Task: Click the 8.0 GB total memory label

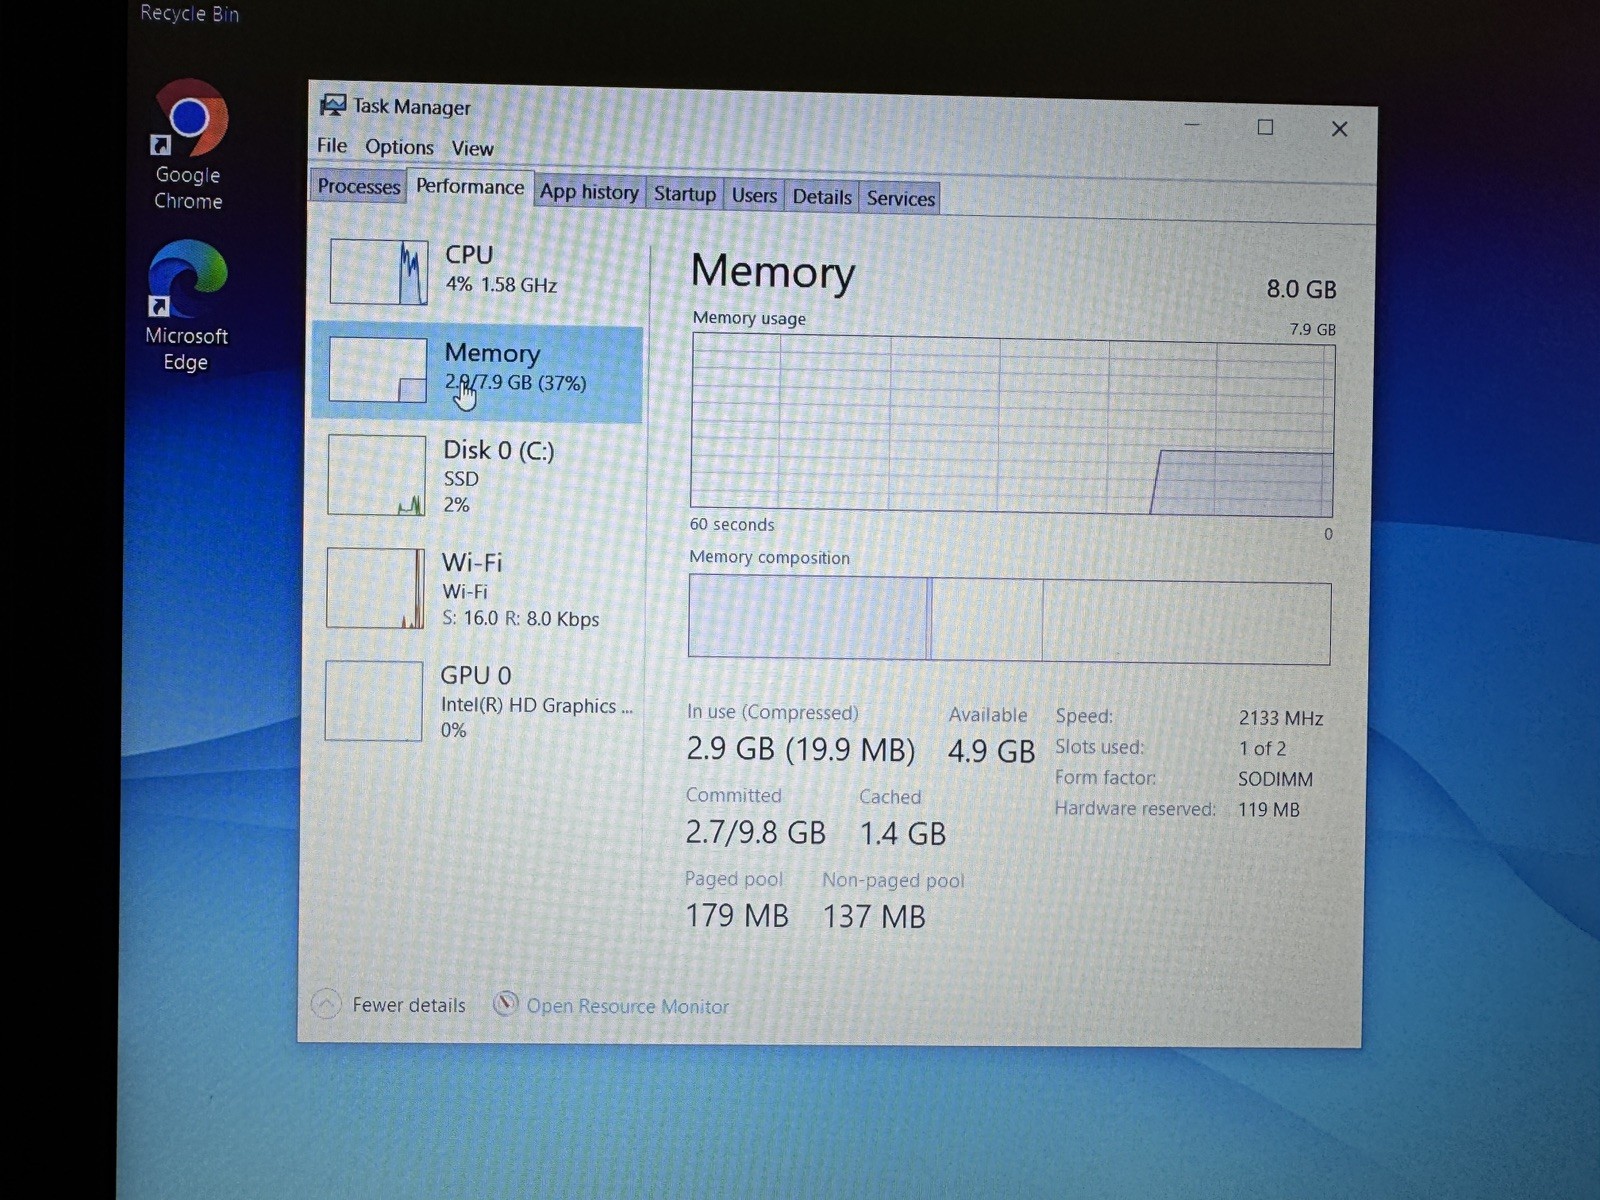Action: pos(1301,289)
